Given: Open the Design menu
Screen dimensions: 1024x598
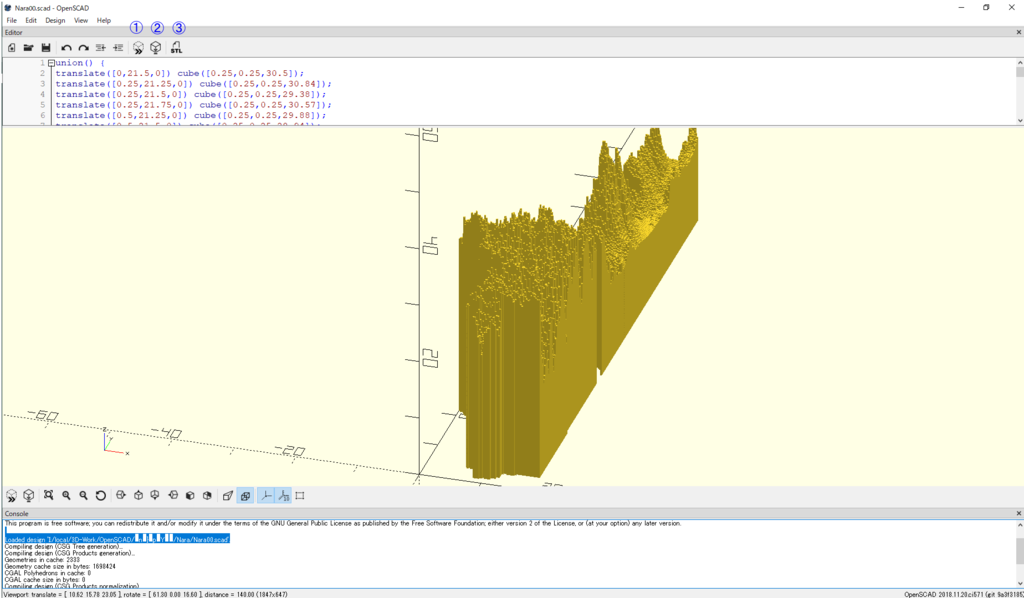Looking at the screenshot, I should tap(55, 20).
